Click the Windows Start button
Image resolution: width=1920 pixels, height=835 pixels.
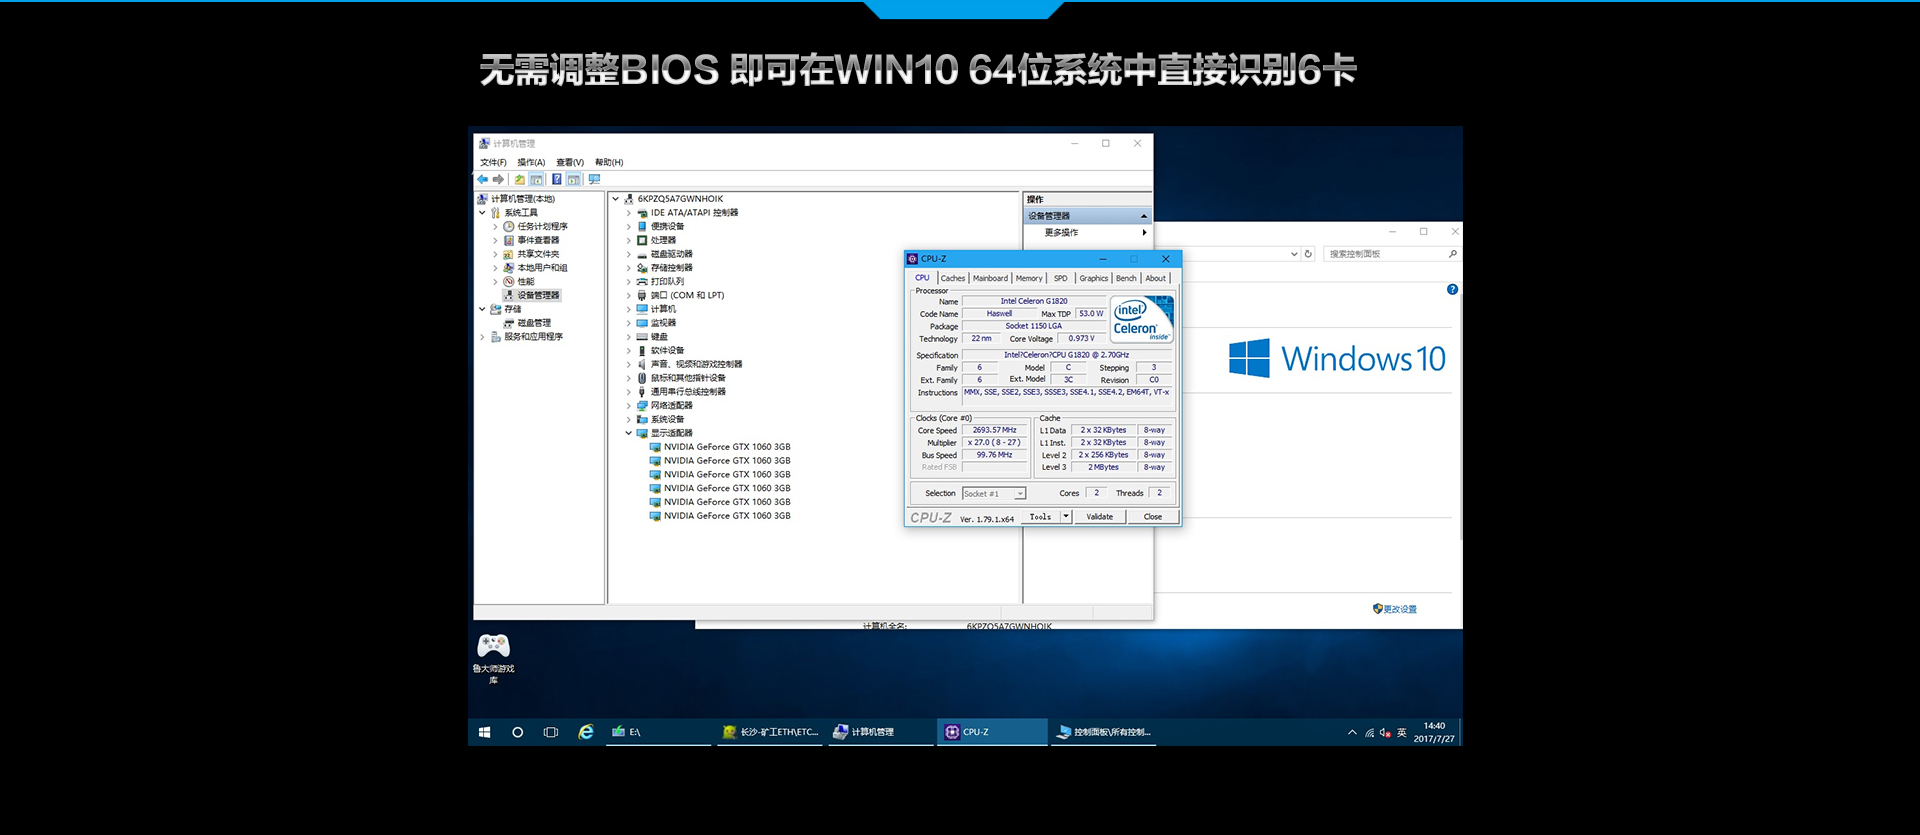(x=484, y=732)
